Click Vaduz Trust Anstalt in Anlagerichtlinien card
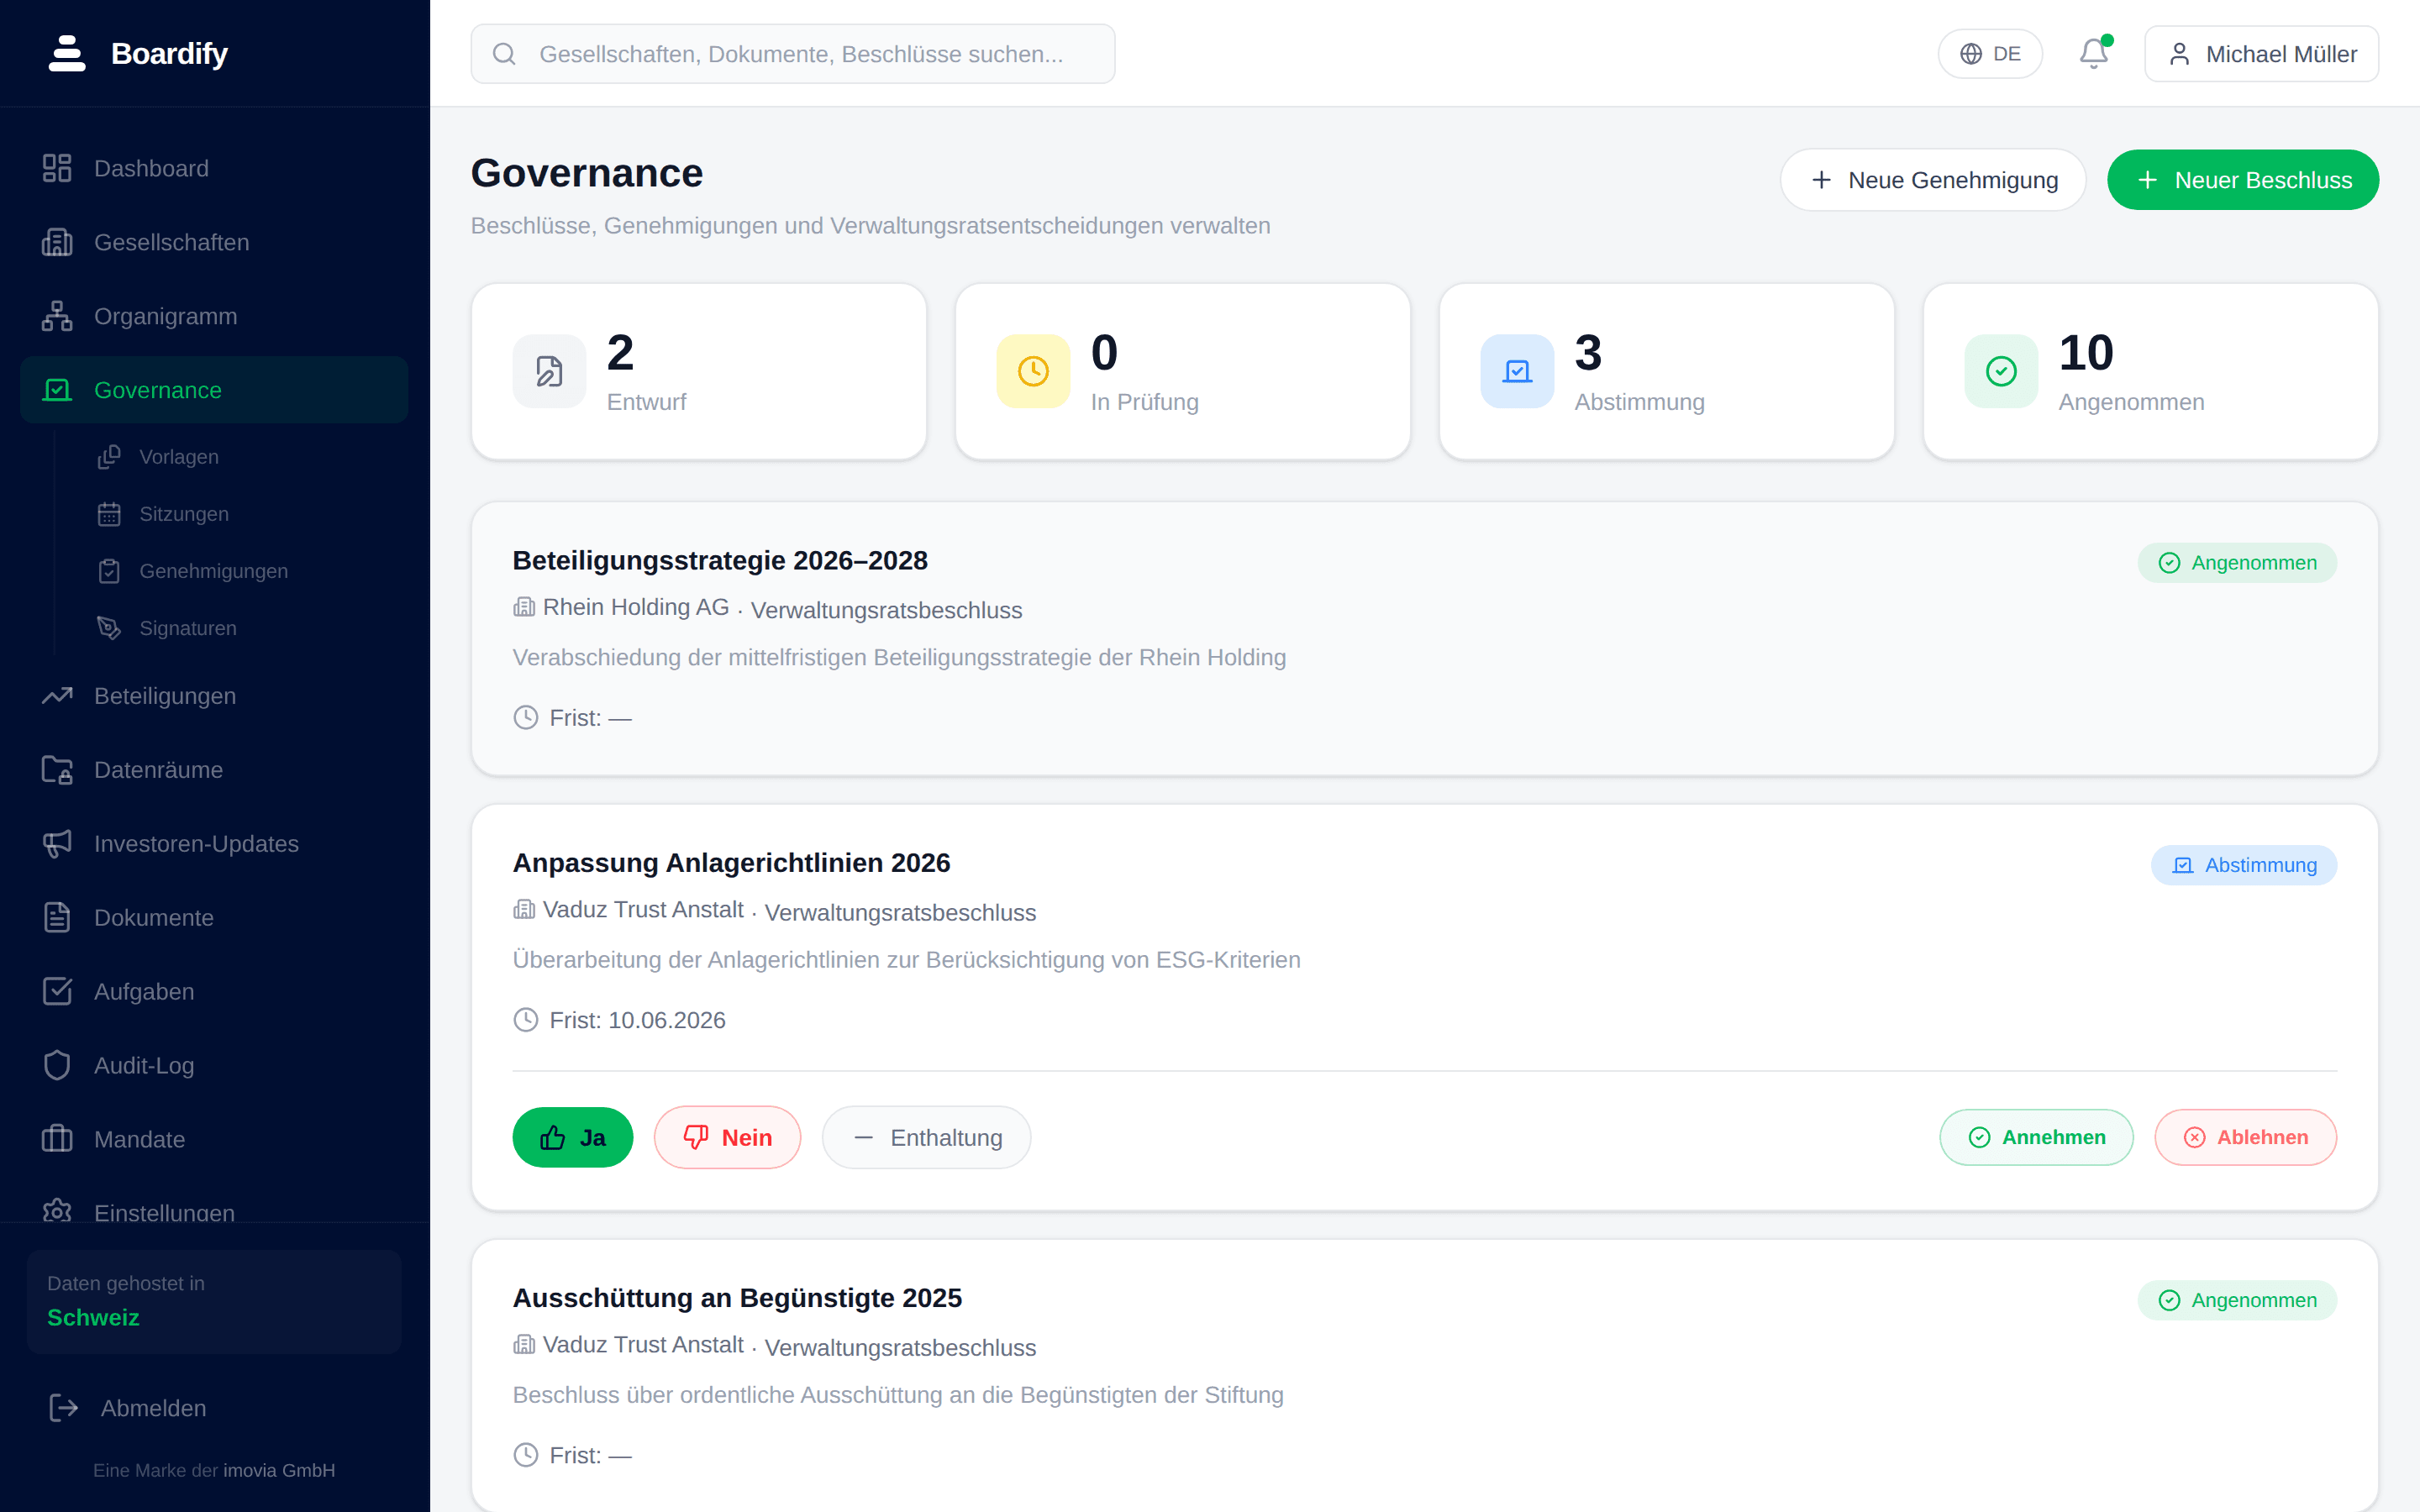The height and width of the screenshot is (1512, 2420). click(643, 910)
